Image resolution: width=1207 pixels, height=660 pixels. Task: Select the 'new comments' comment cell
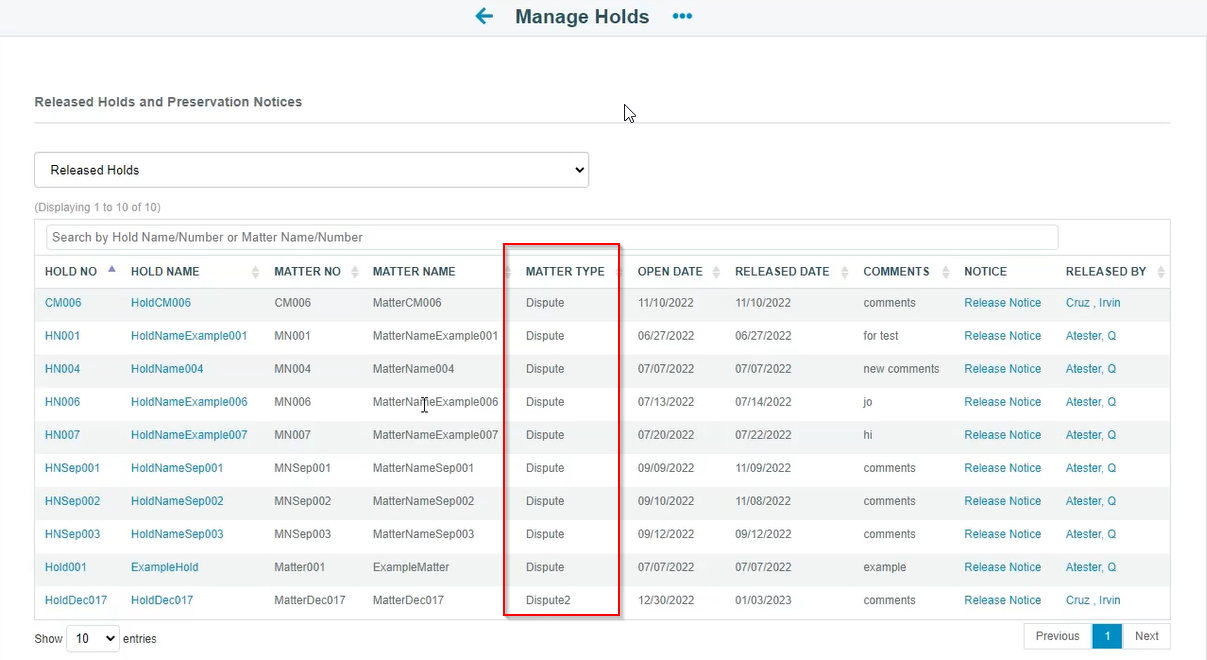click(x=901, y=369)
